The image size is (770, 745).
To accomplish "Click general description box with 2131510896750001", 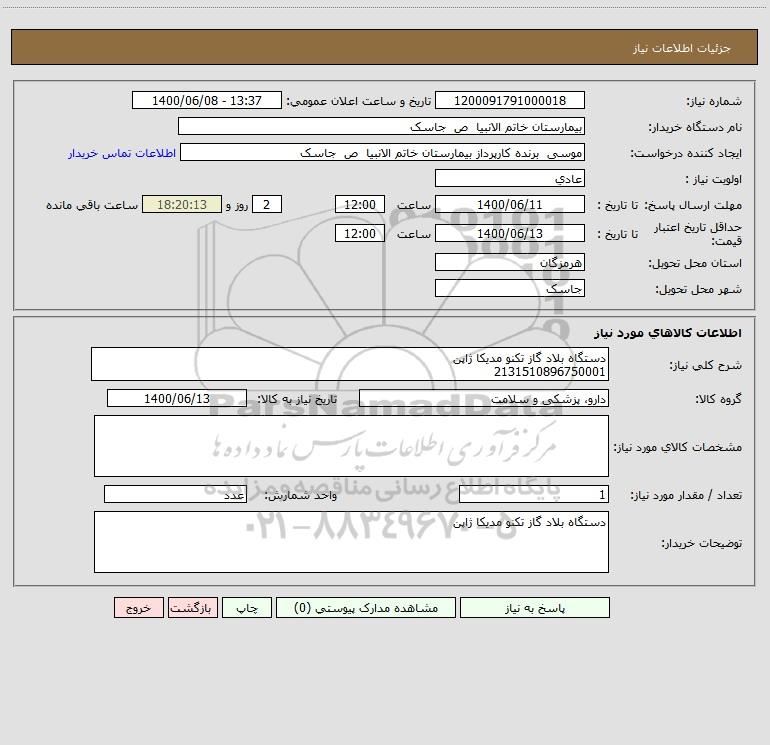I will click(x=350, y=364).
